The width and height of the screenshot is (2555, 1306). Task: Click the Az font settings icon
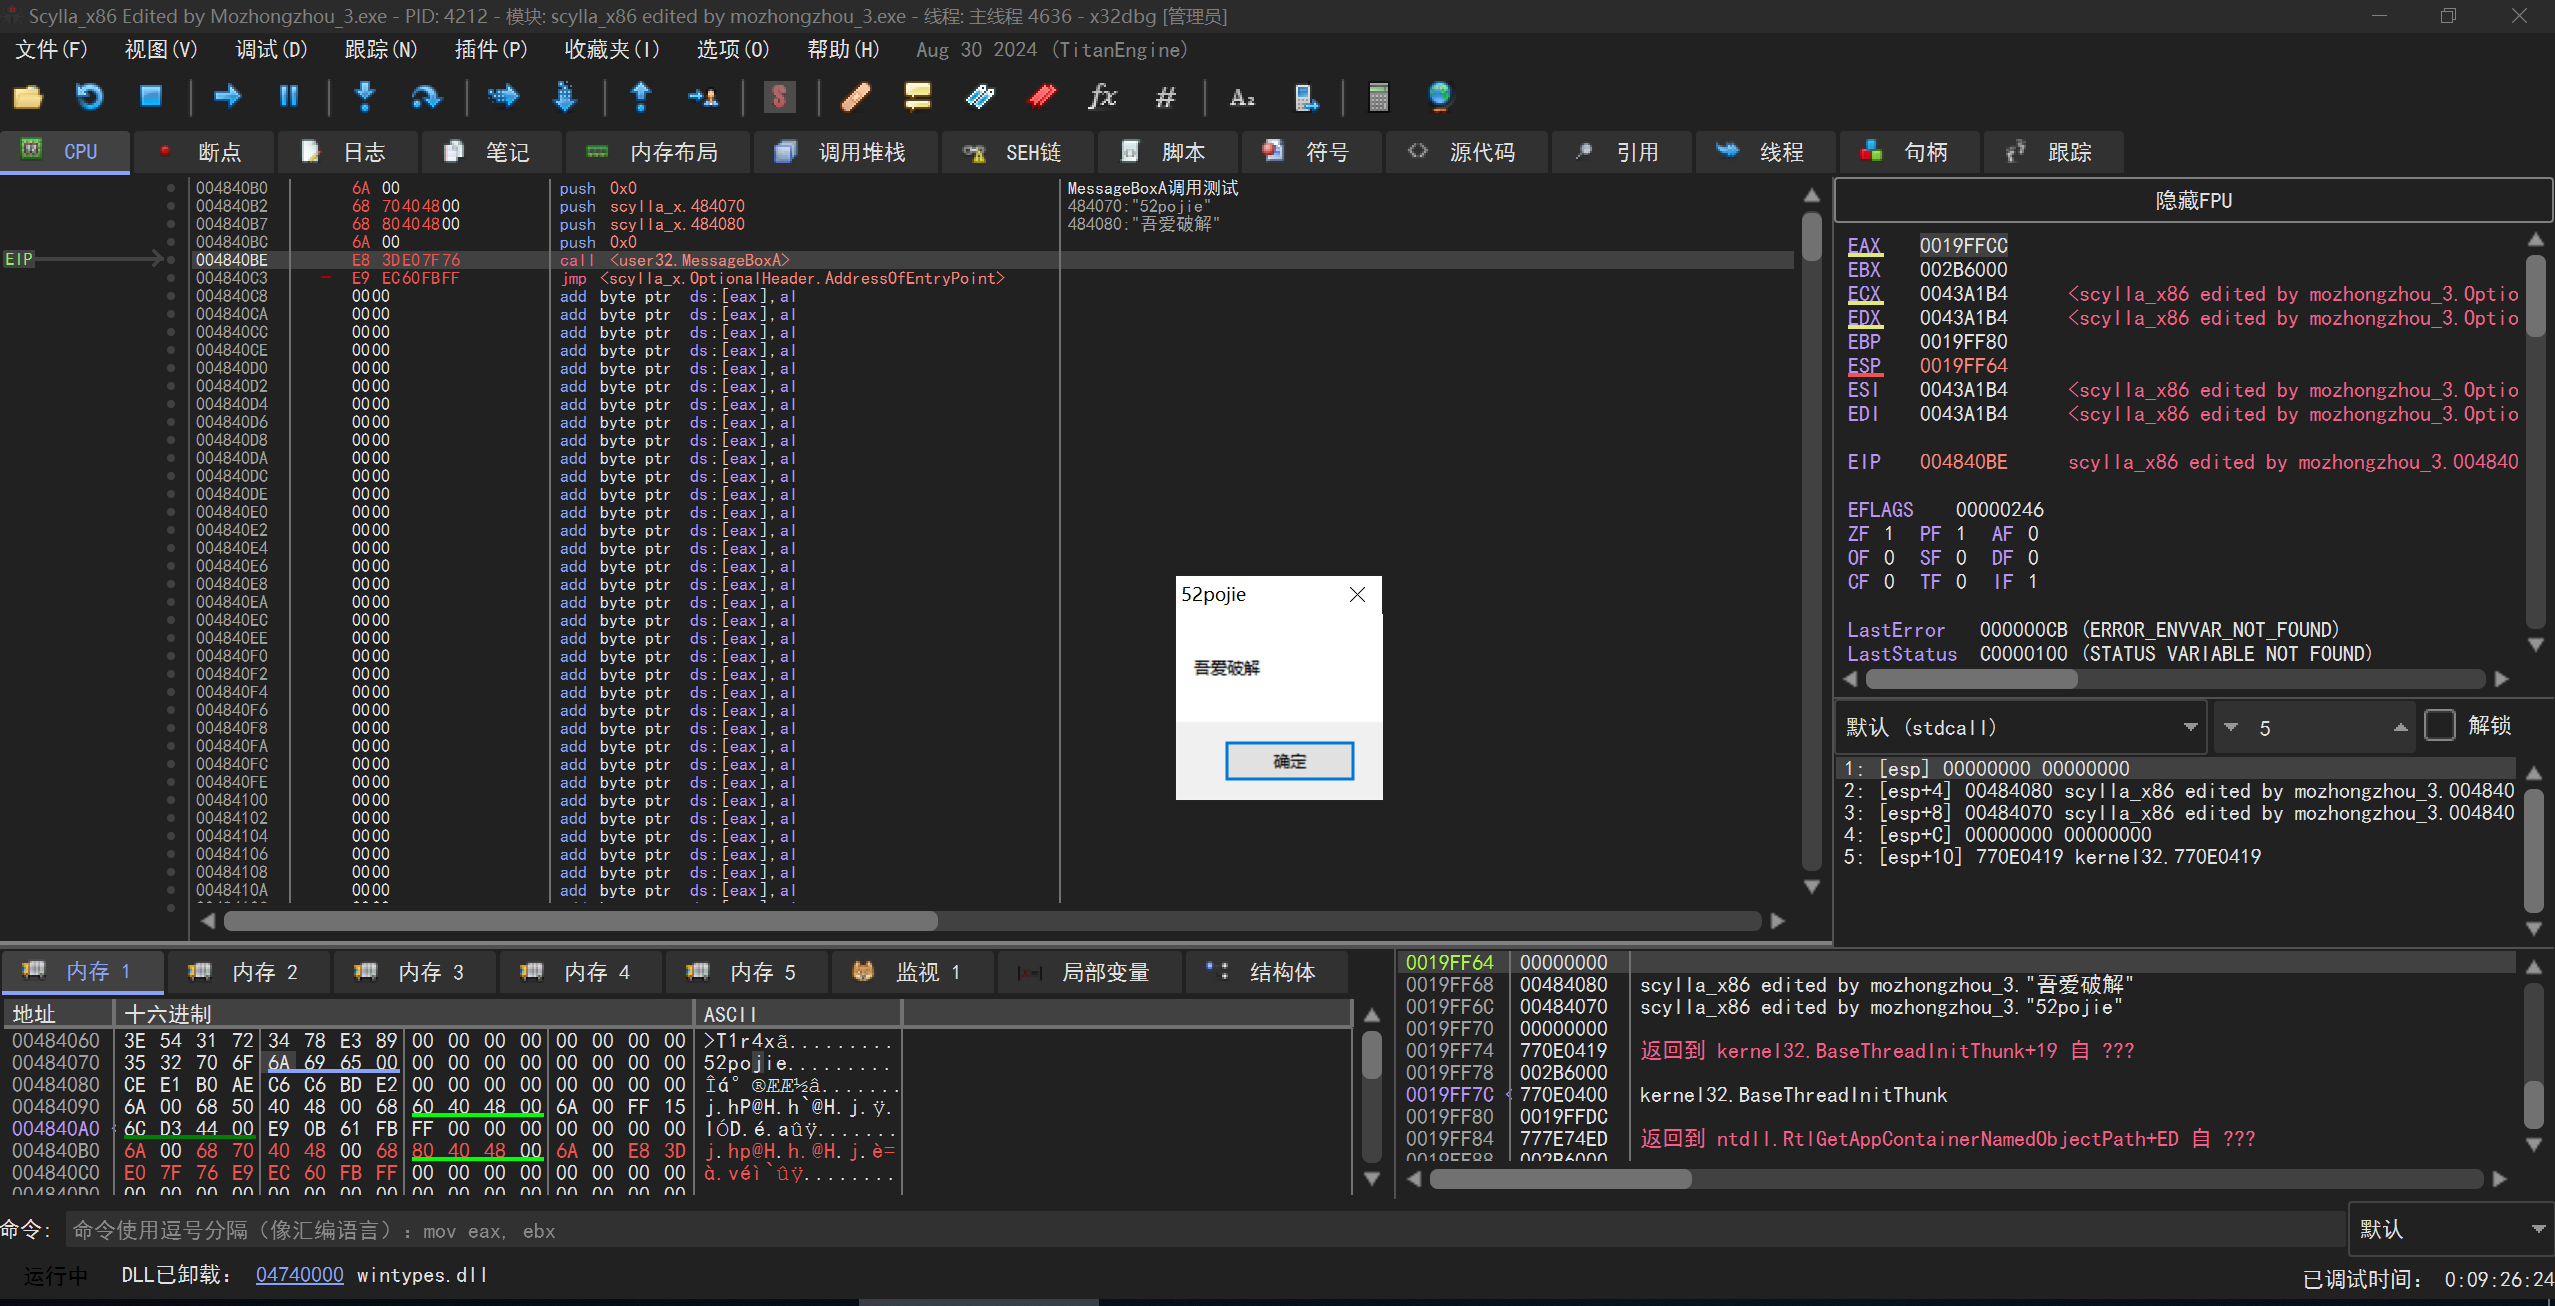pyautogui.click(x=1242, y=97)
